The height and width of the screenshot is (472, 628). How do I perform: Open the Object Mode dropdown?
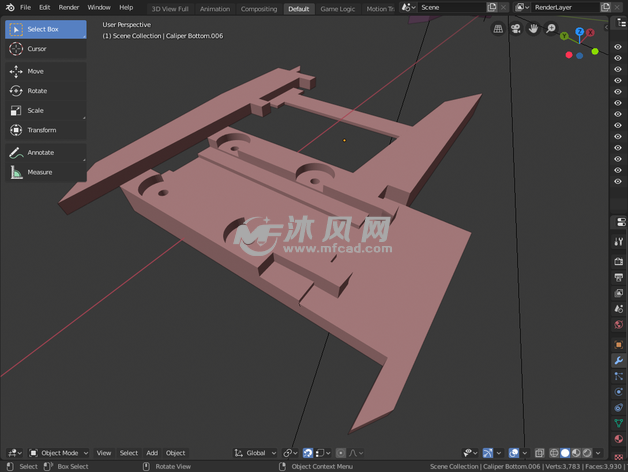60,453
